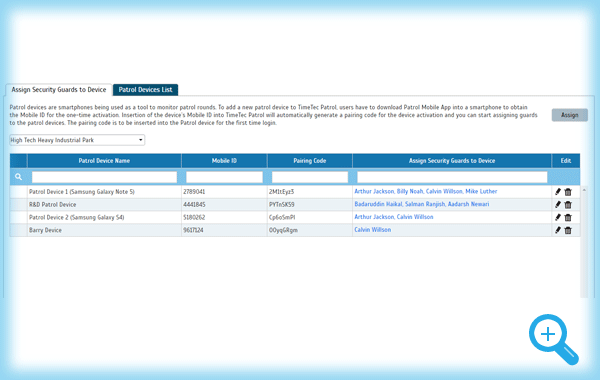Switch to Assign Security Guards to Device tab
The height and width of the screenshot is (380, 600).
[x=59, y=90]
